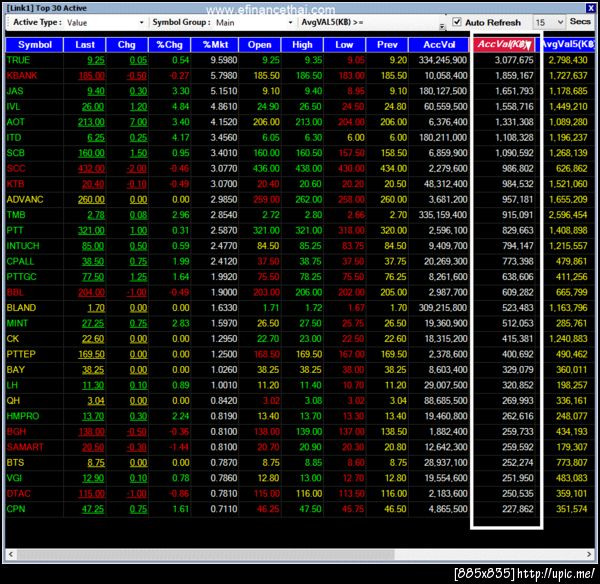Image resolution: width=600 pixels, height=584 pixels.
Task: Select the INTUCH symbol
Action: point(23,246)
